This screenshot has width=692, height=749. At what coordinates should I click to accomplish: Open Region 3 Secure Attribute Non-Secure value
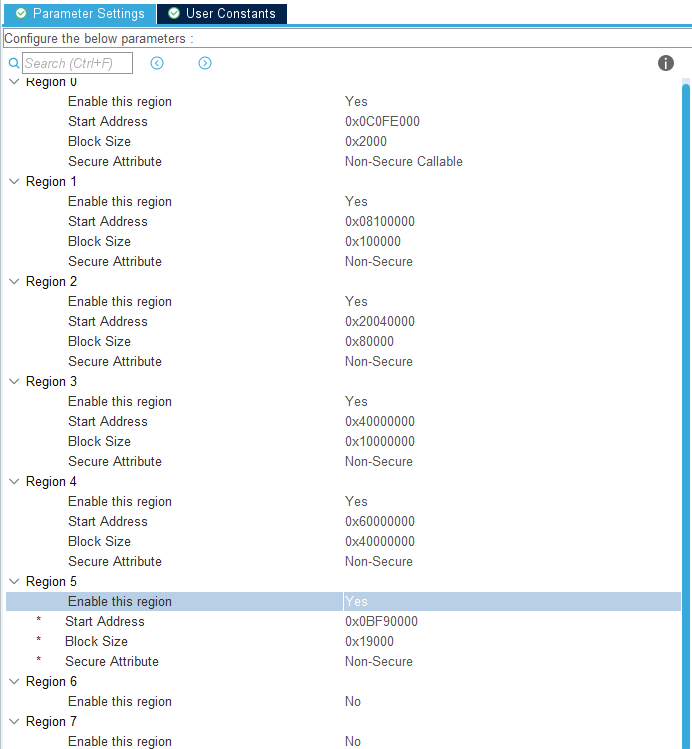click(379, 461)
